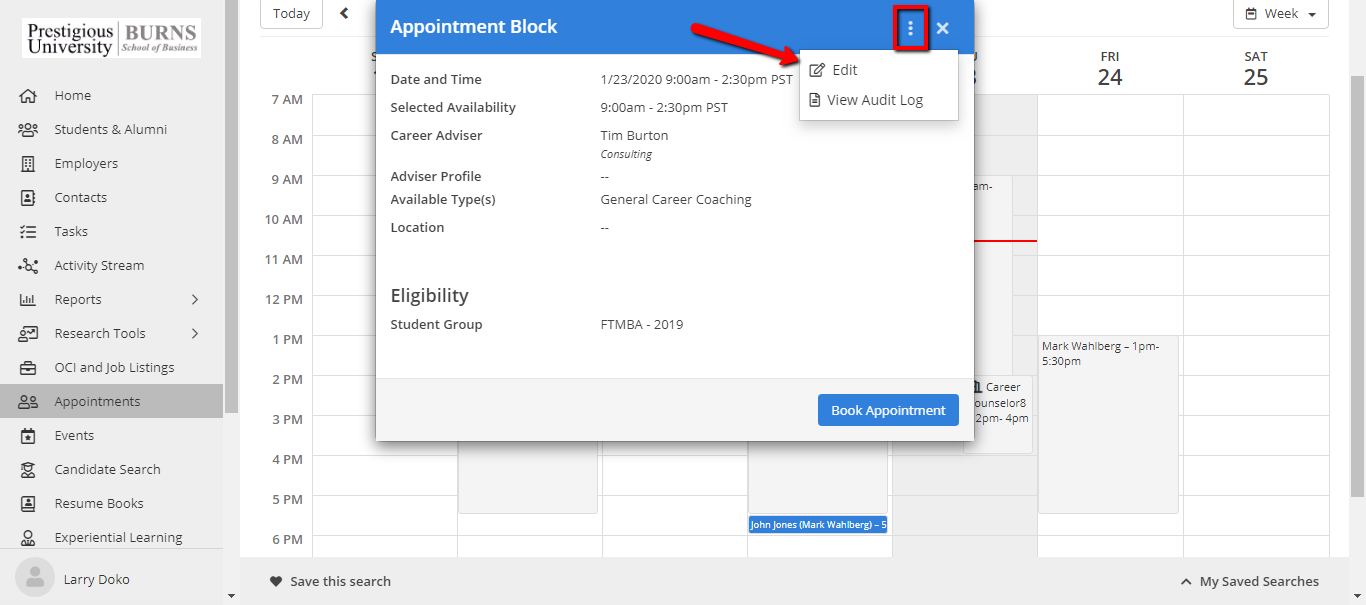Viewport: 1366px width, 605px height.
Task: Close the Appointment Block dialog
Action: point(942,29)
